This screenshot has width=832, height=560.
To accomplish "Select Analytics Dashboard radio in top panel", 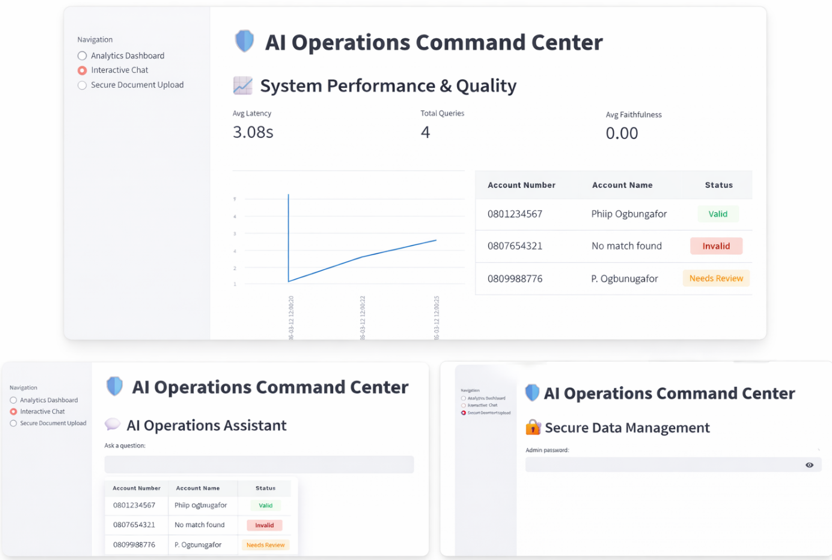I will pyautogui.click(x=82, y=56).
